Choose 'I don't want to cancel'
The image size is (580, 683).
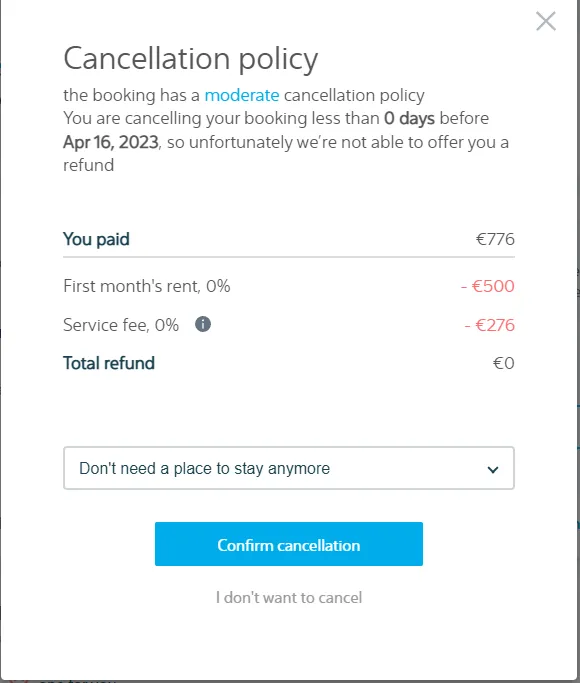[289, 597]
